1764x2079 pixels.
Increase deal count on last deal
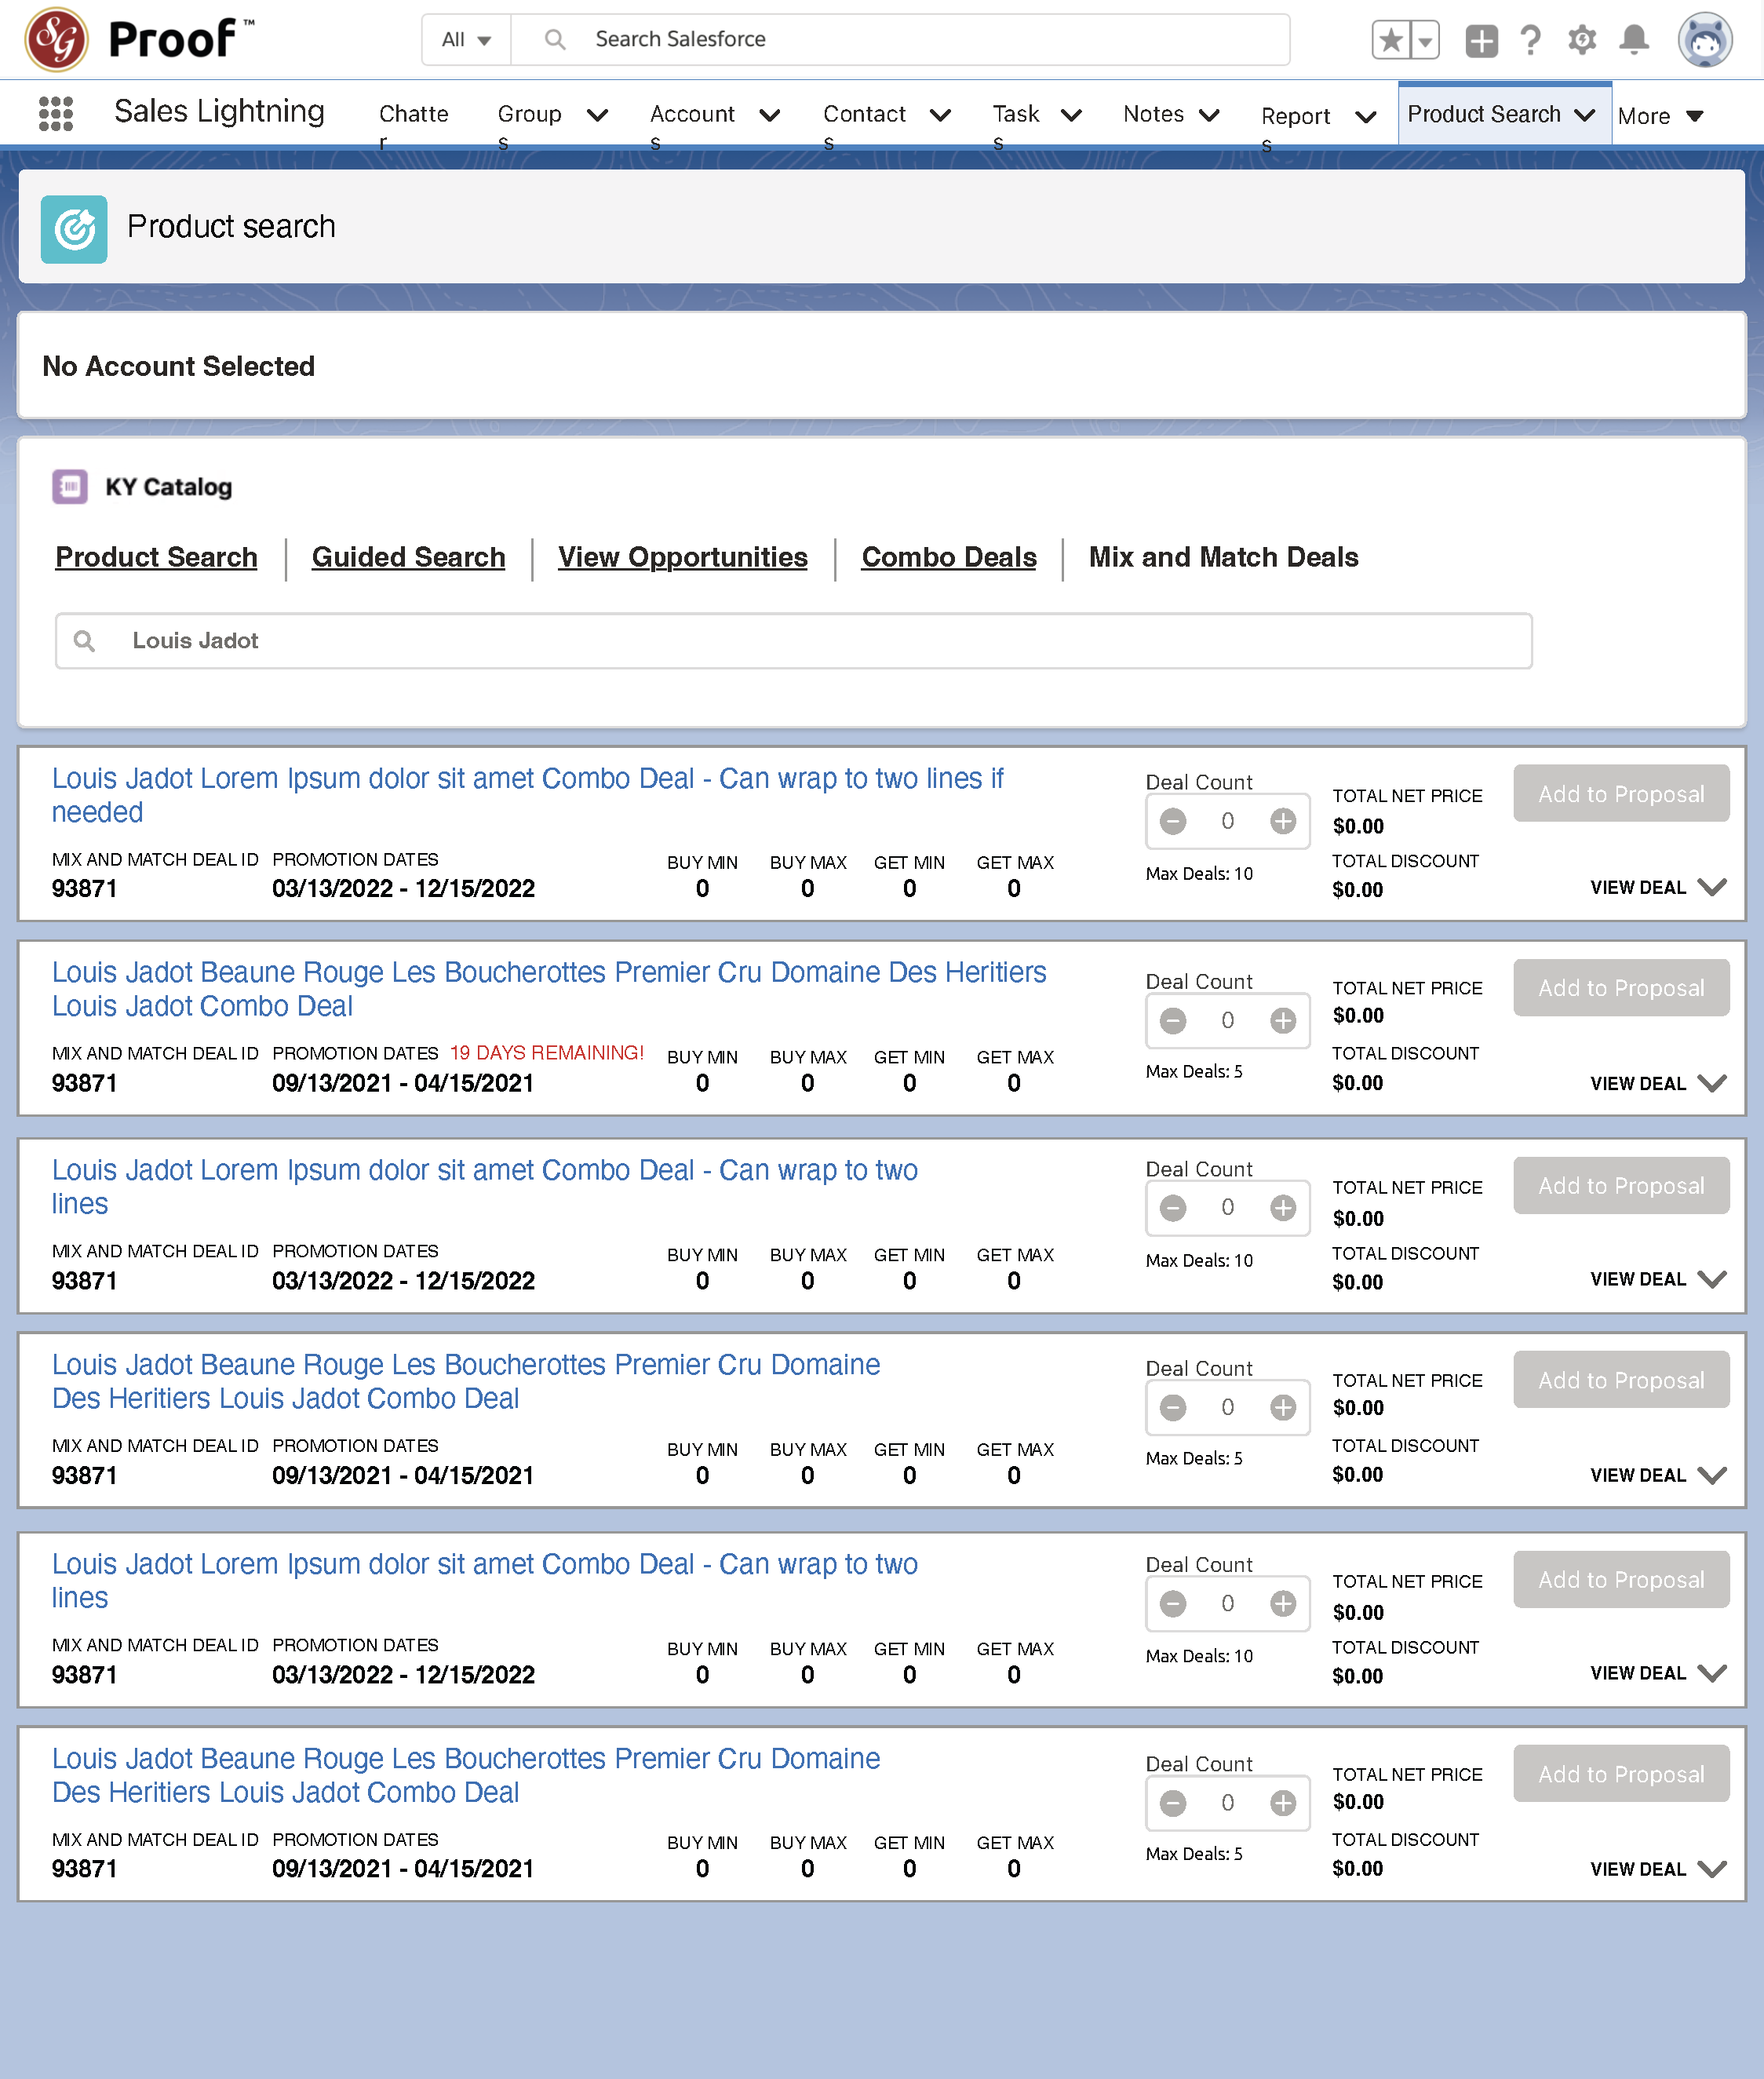tap(1283, 1803)
